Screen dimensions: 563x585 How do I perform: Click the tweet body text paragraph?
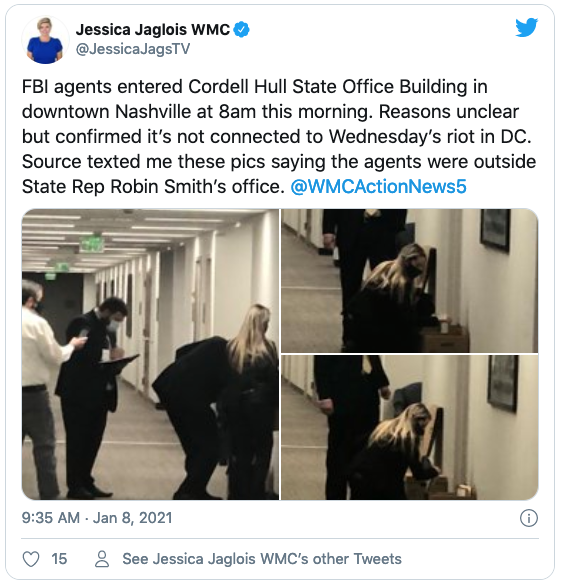click(279, 137)
